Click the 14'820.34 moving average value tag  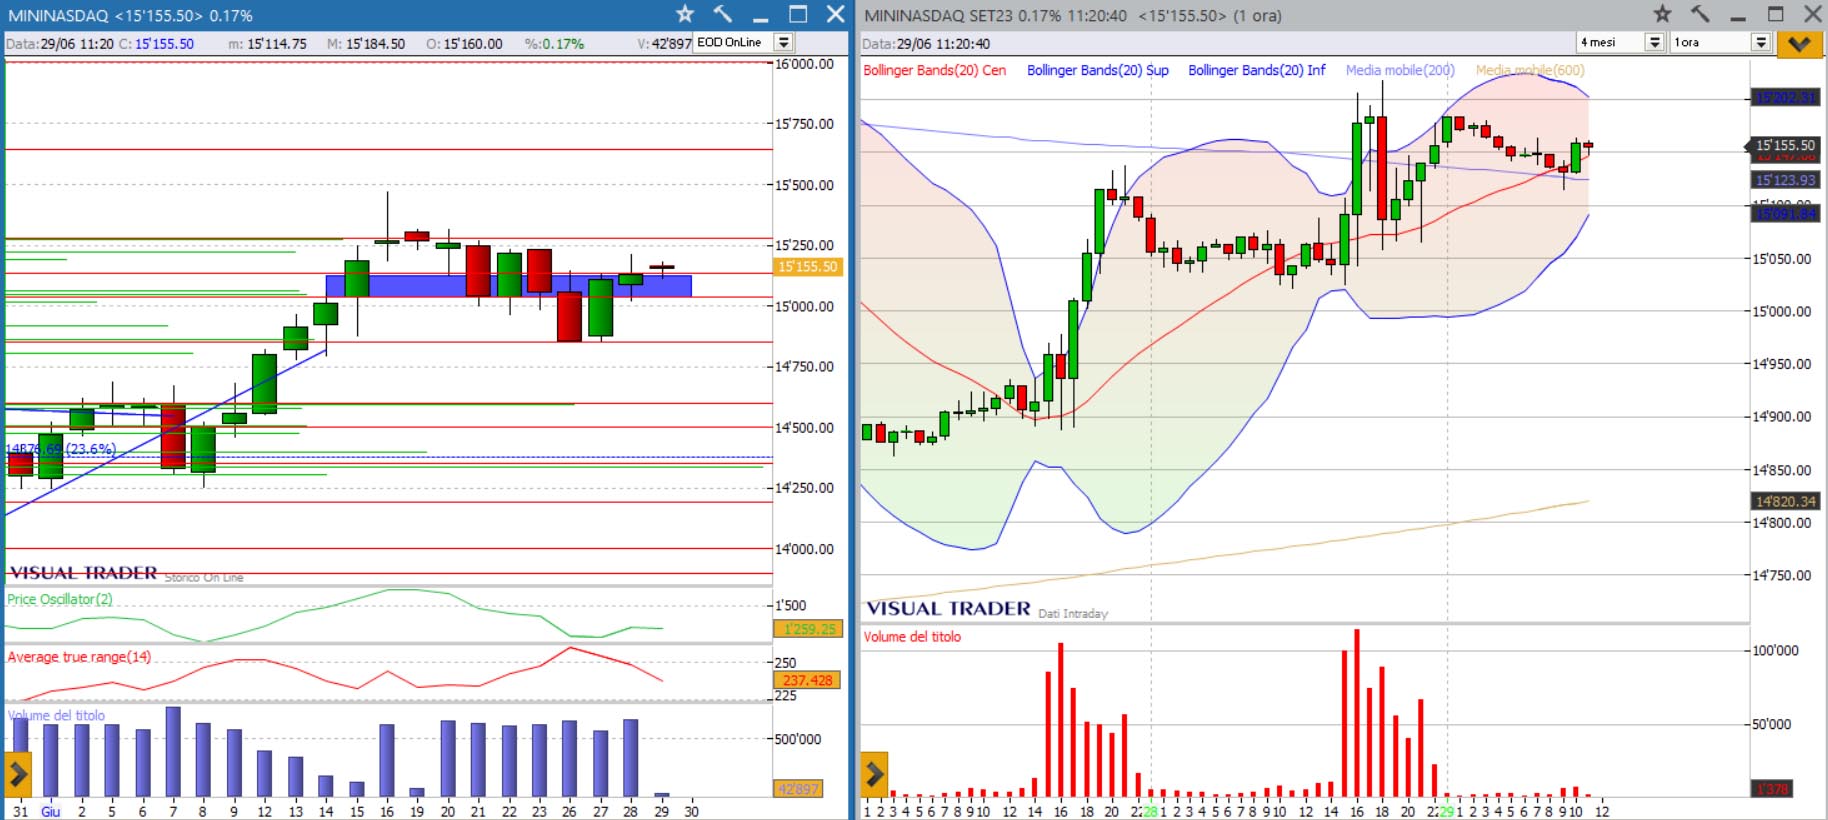pos(1785,501)
